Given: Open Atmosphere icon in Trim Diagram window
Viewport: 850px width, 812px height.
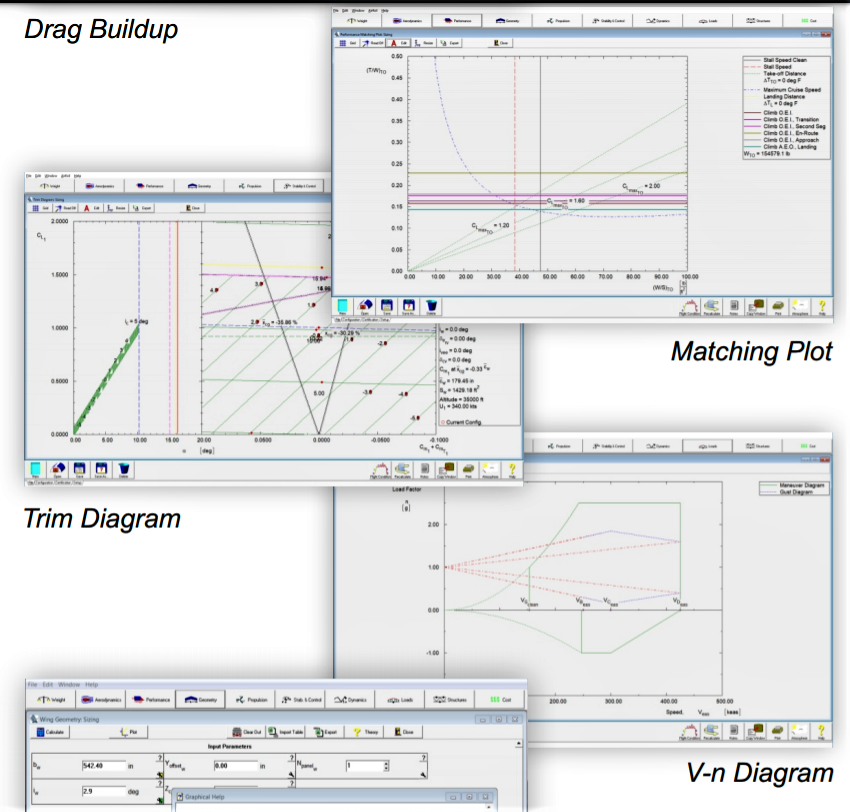Looking at the screenshot, I should pos(490,470).
